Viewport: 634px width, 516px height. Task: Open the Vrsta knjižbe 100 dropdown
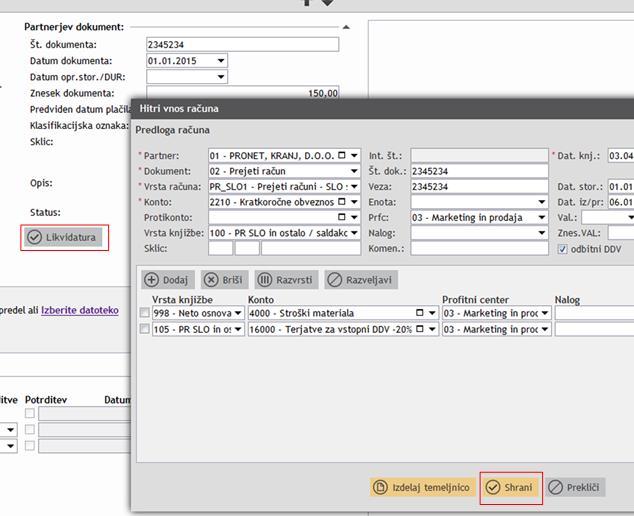click(x=354, y=233)
